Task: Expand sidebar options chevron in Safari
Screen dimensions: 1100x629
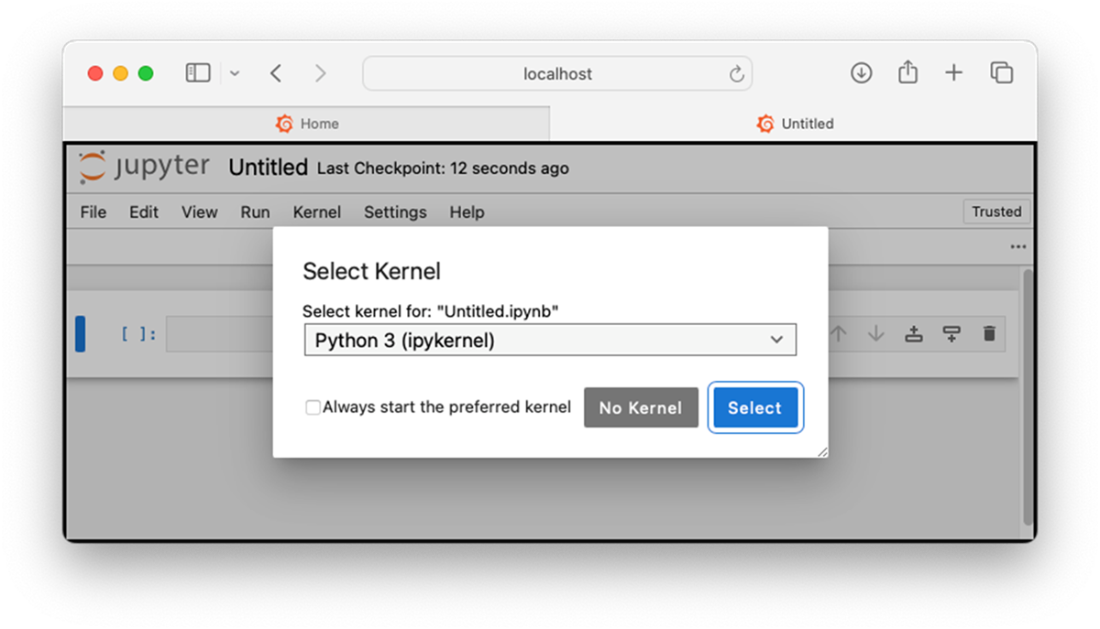Action: (235, 73)
